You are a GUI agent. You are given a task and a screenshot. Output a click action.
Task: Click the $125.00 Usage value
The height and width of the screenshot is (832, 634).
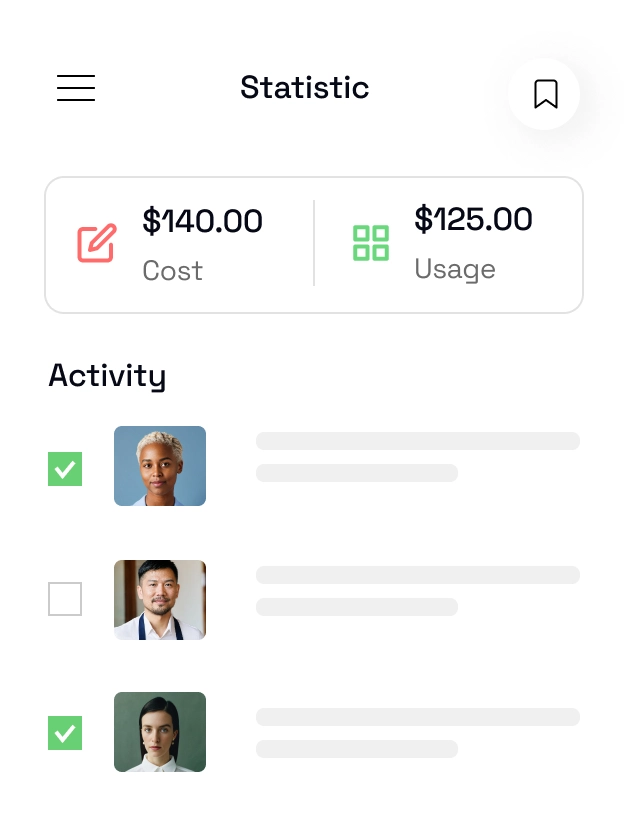(474, 219)
